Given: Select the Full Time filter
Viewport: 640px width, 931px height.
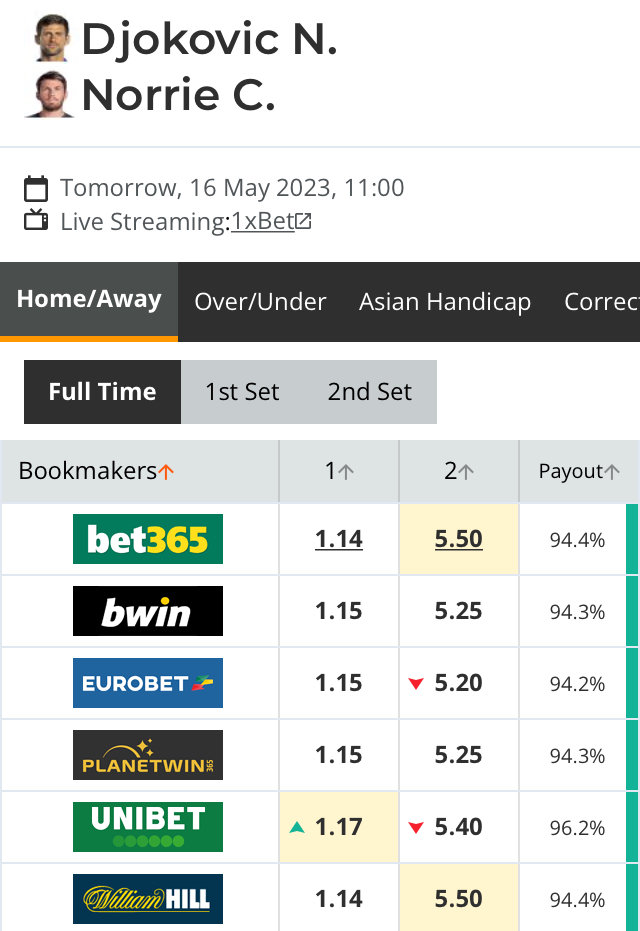Looking at the screenshot, I should coord(103,392).
